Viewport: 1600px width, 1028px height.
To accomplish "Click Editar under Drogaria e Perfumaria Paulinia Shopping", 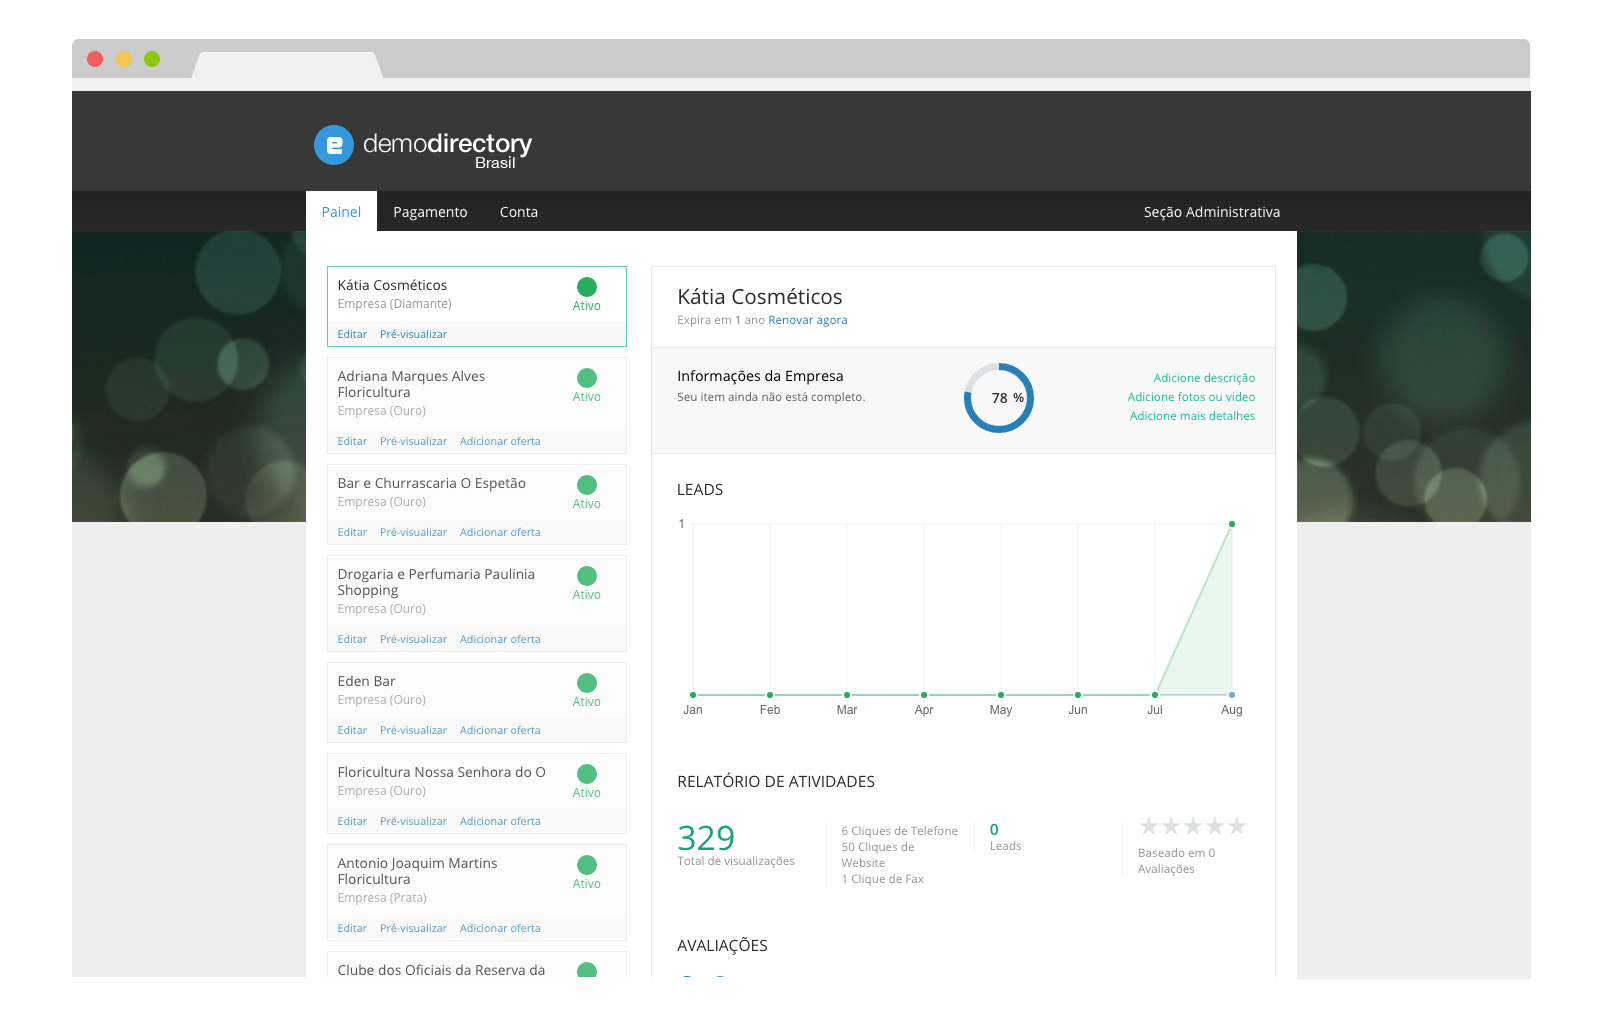I will coord(352,639).
